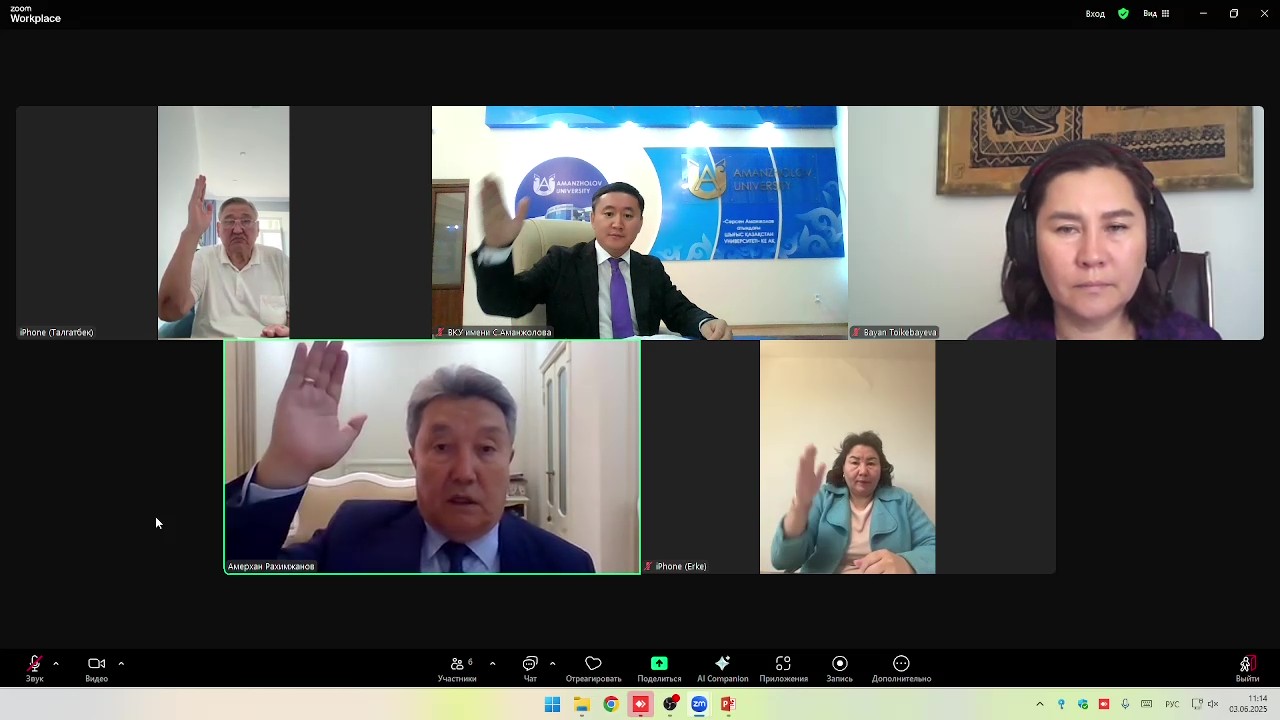Expand audio options arrow next to Звук

tap(56, 664)
